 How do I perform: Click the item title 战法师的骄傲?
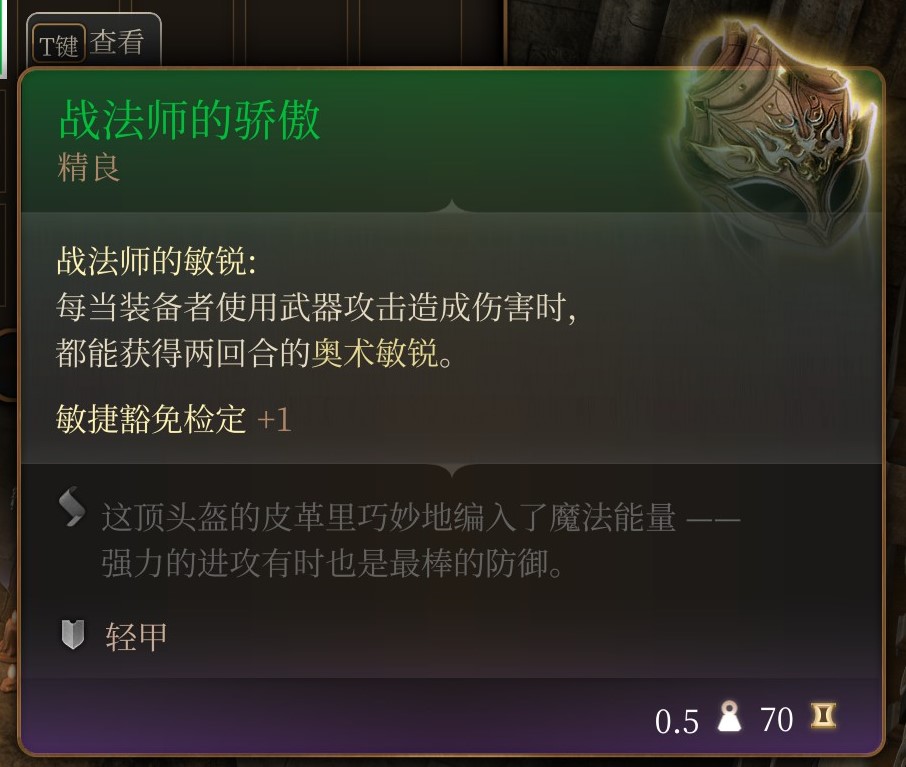pyautogui.click(x=190, y=120)
